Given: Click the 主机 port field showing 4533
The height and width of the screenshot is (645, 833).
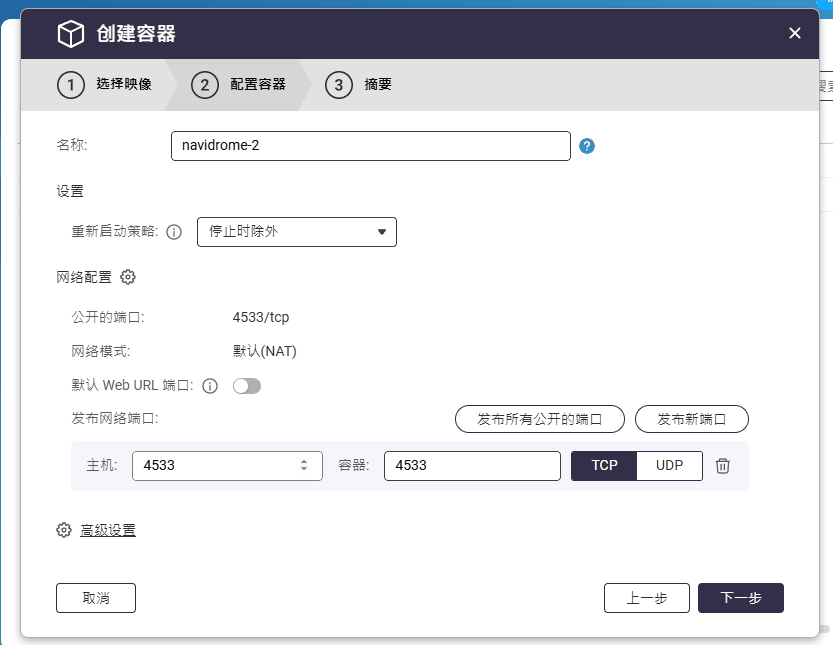Looking at the screenshot, I should coord(227,466).
